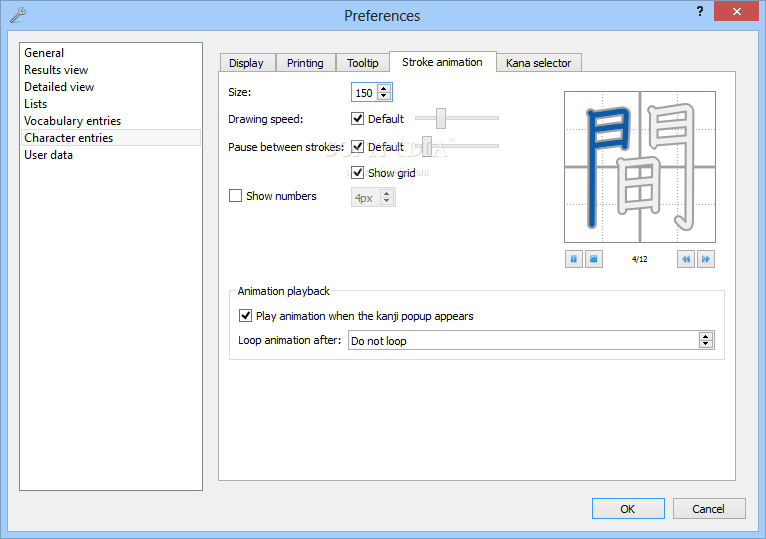The image size is (766, 539).
Task: Click the Cancel button
Action: [709, 509]
